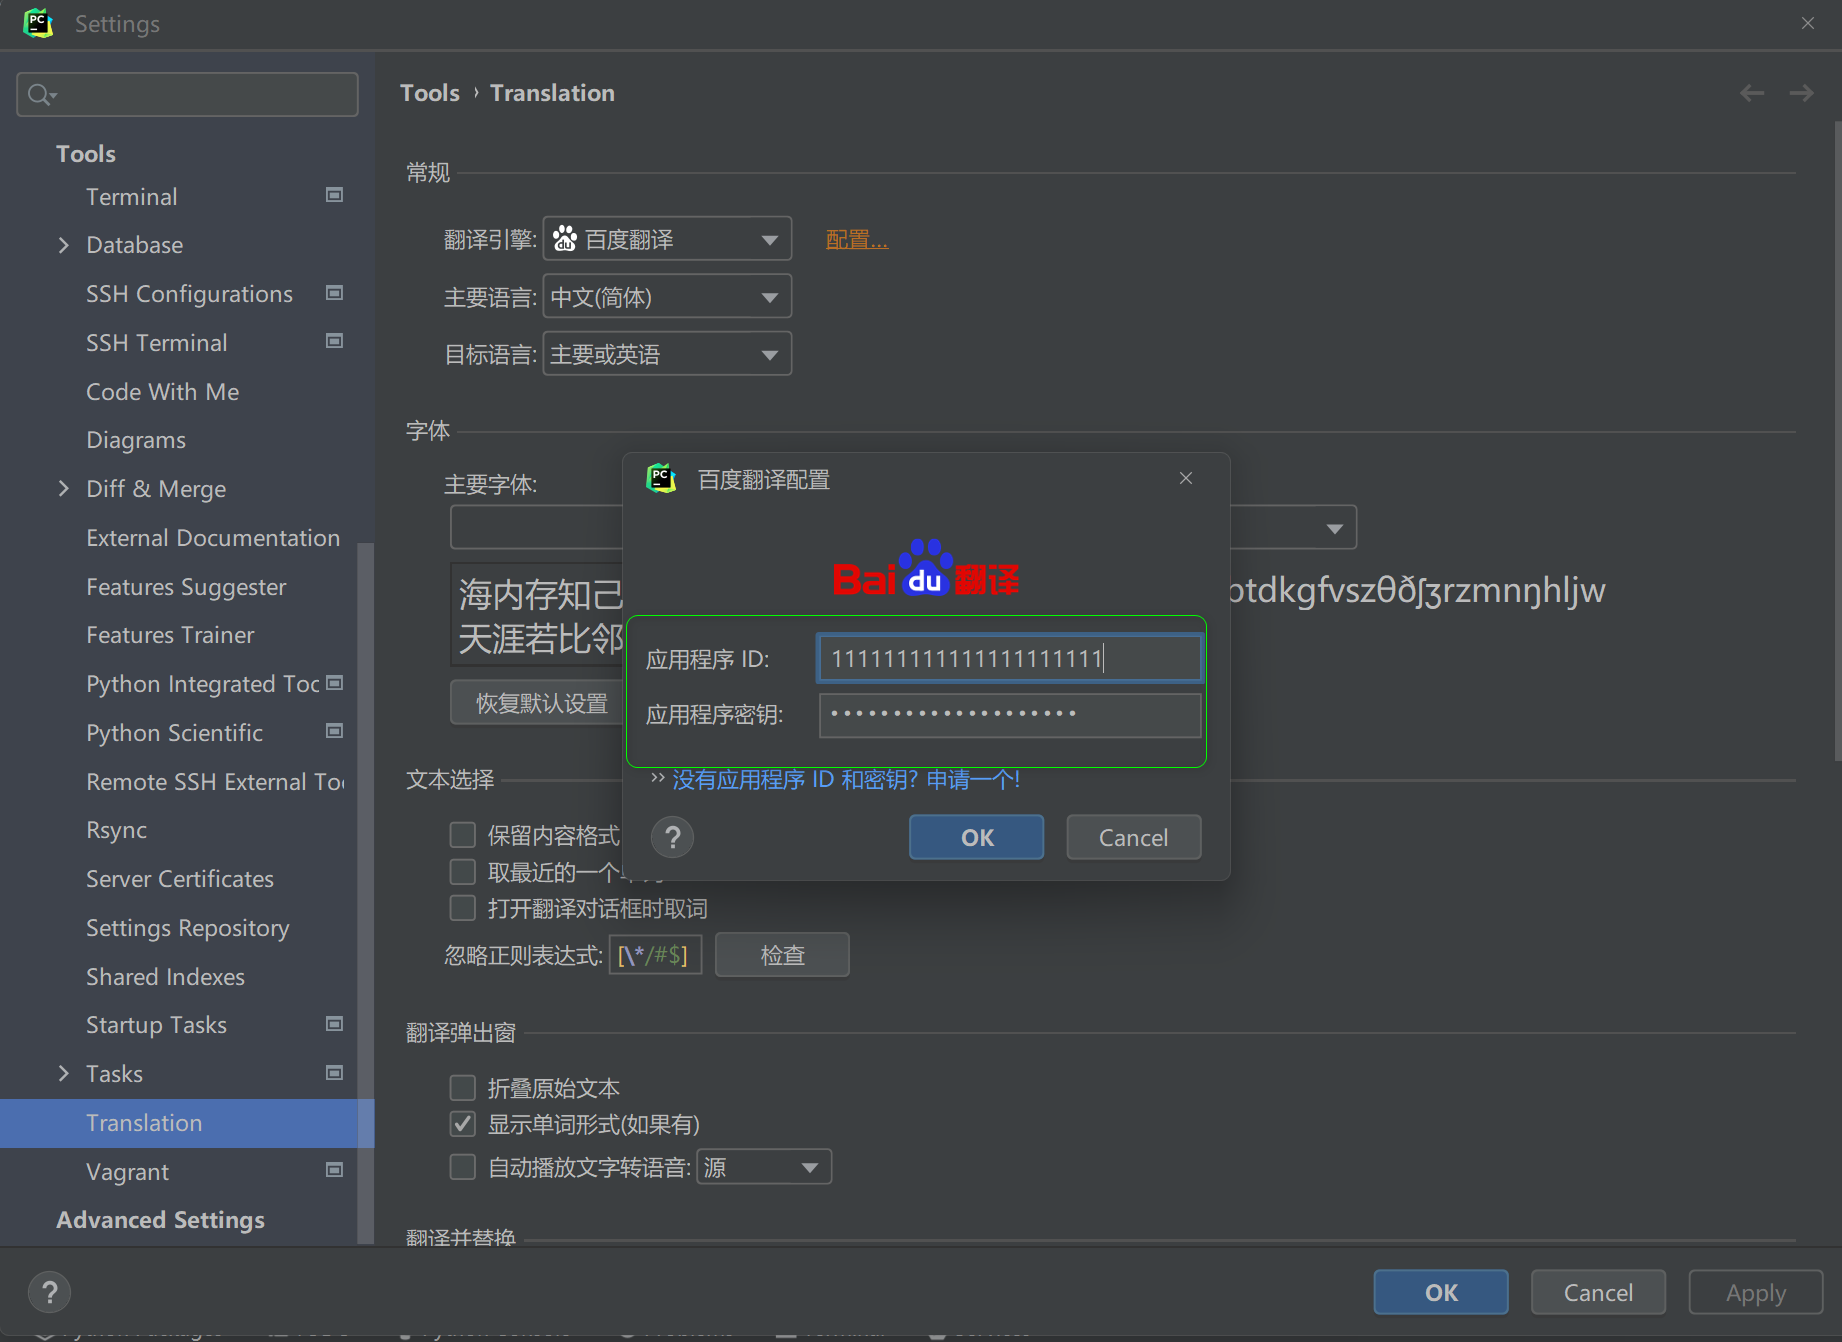1842x1342 pixels.
Task: Click the Baidu Translate logo in dialog
Action: [x=926, y=569]
